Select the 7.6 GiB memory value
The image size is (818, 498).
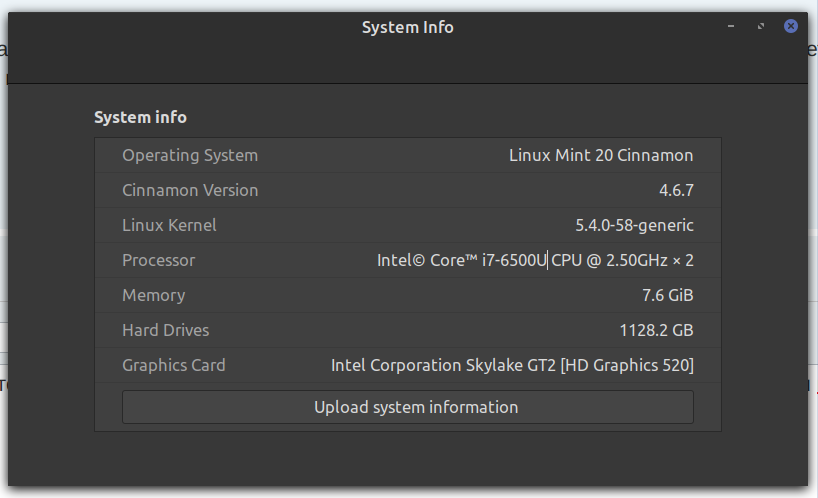tap(667, 295)
